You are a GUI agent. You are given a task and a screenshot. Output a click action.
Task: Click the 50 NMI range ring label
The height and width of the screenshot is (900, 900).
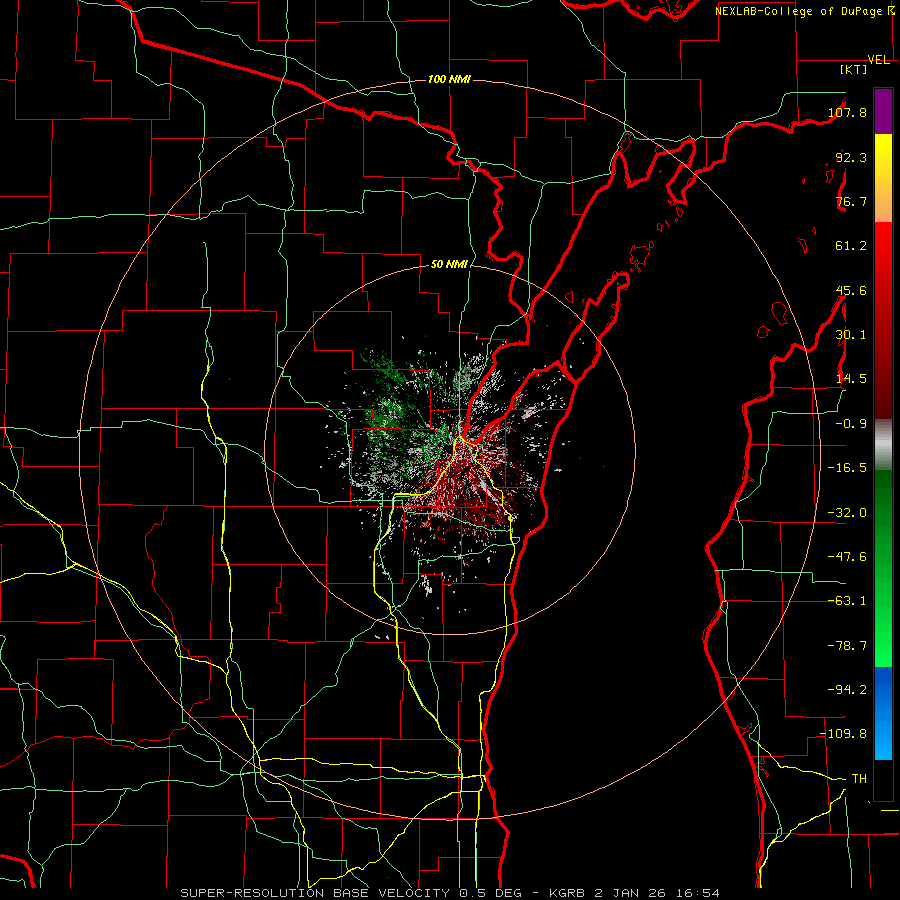click(449, 265)
